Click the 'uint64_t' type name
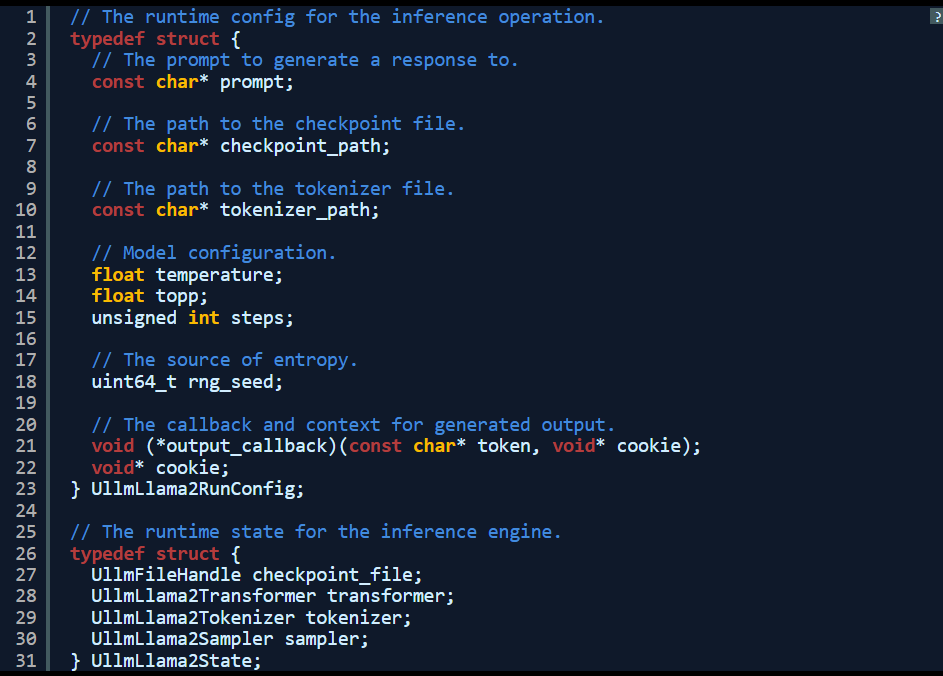This screenshot has width=943, height=676. (x=134, y=382)
